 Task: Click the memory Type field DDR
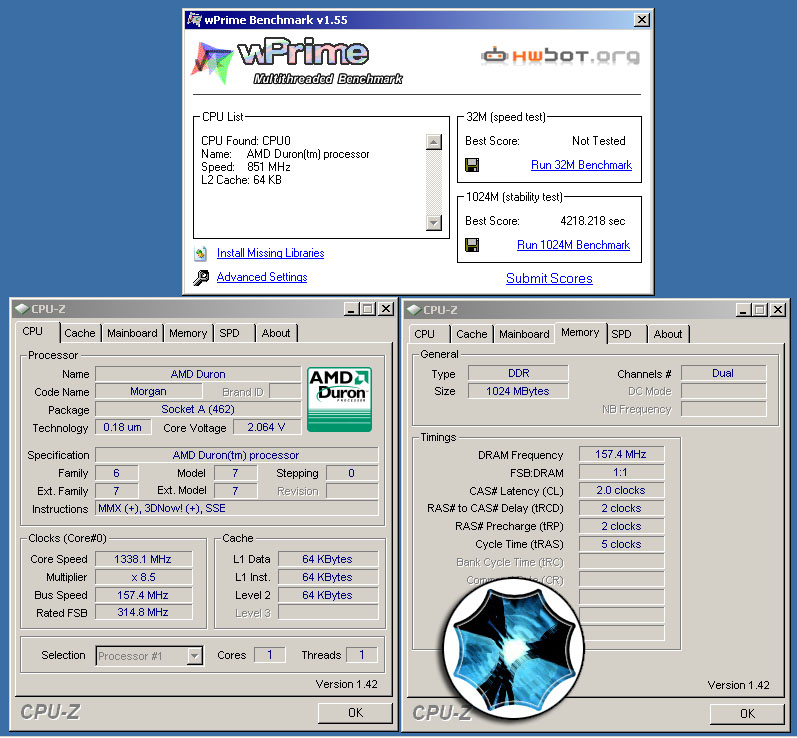pyautogui.click(x=518, y=374)
